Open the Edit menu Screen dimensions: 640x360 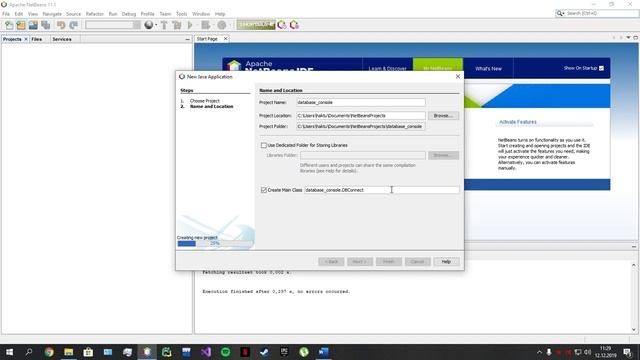click(19, 14)
